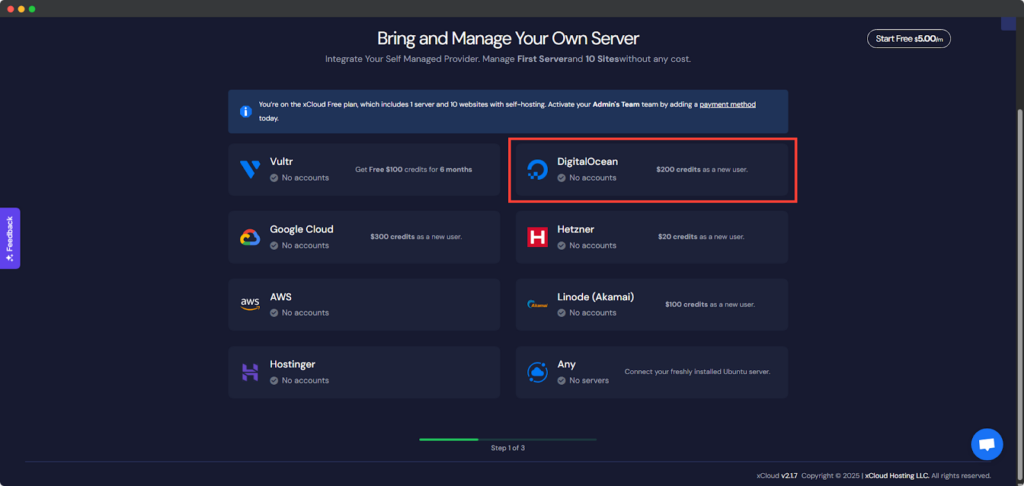The width and height of the screenshot is (1024, 486).
Task: Select the Hostinger logo icon
Action: tap(250, 372)
